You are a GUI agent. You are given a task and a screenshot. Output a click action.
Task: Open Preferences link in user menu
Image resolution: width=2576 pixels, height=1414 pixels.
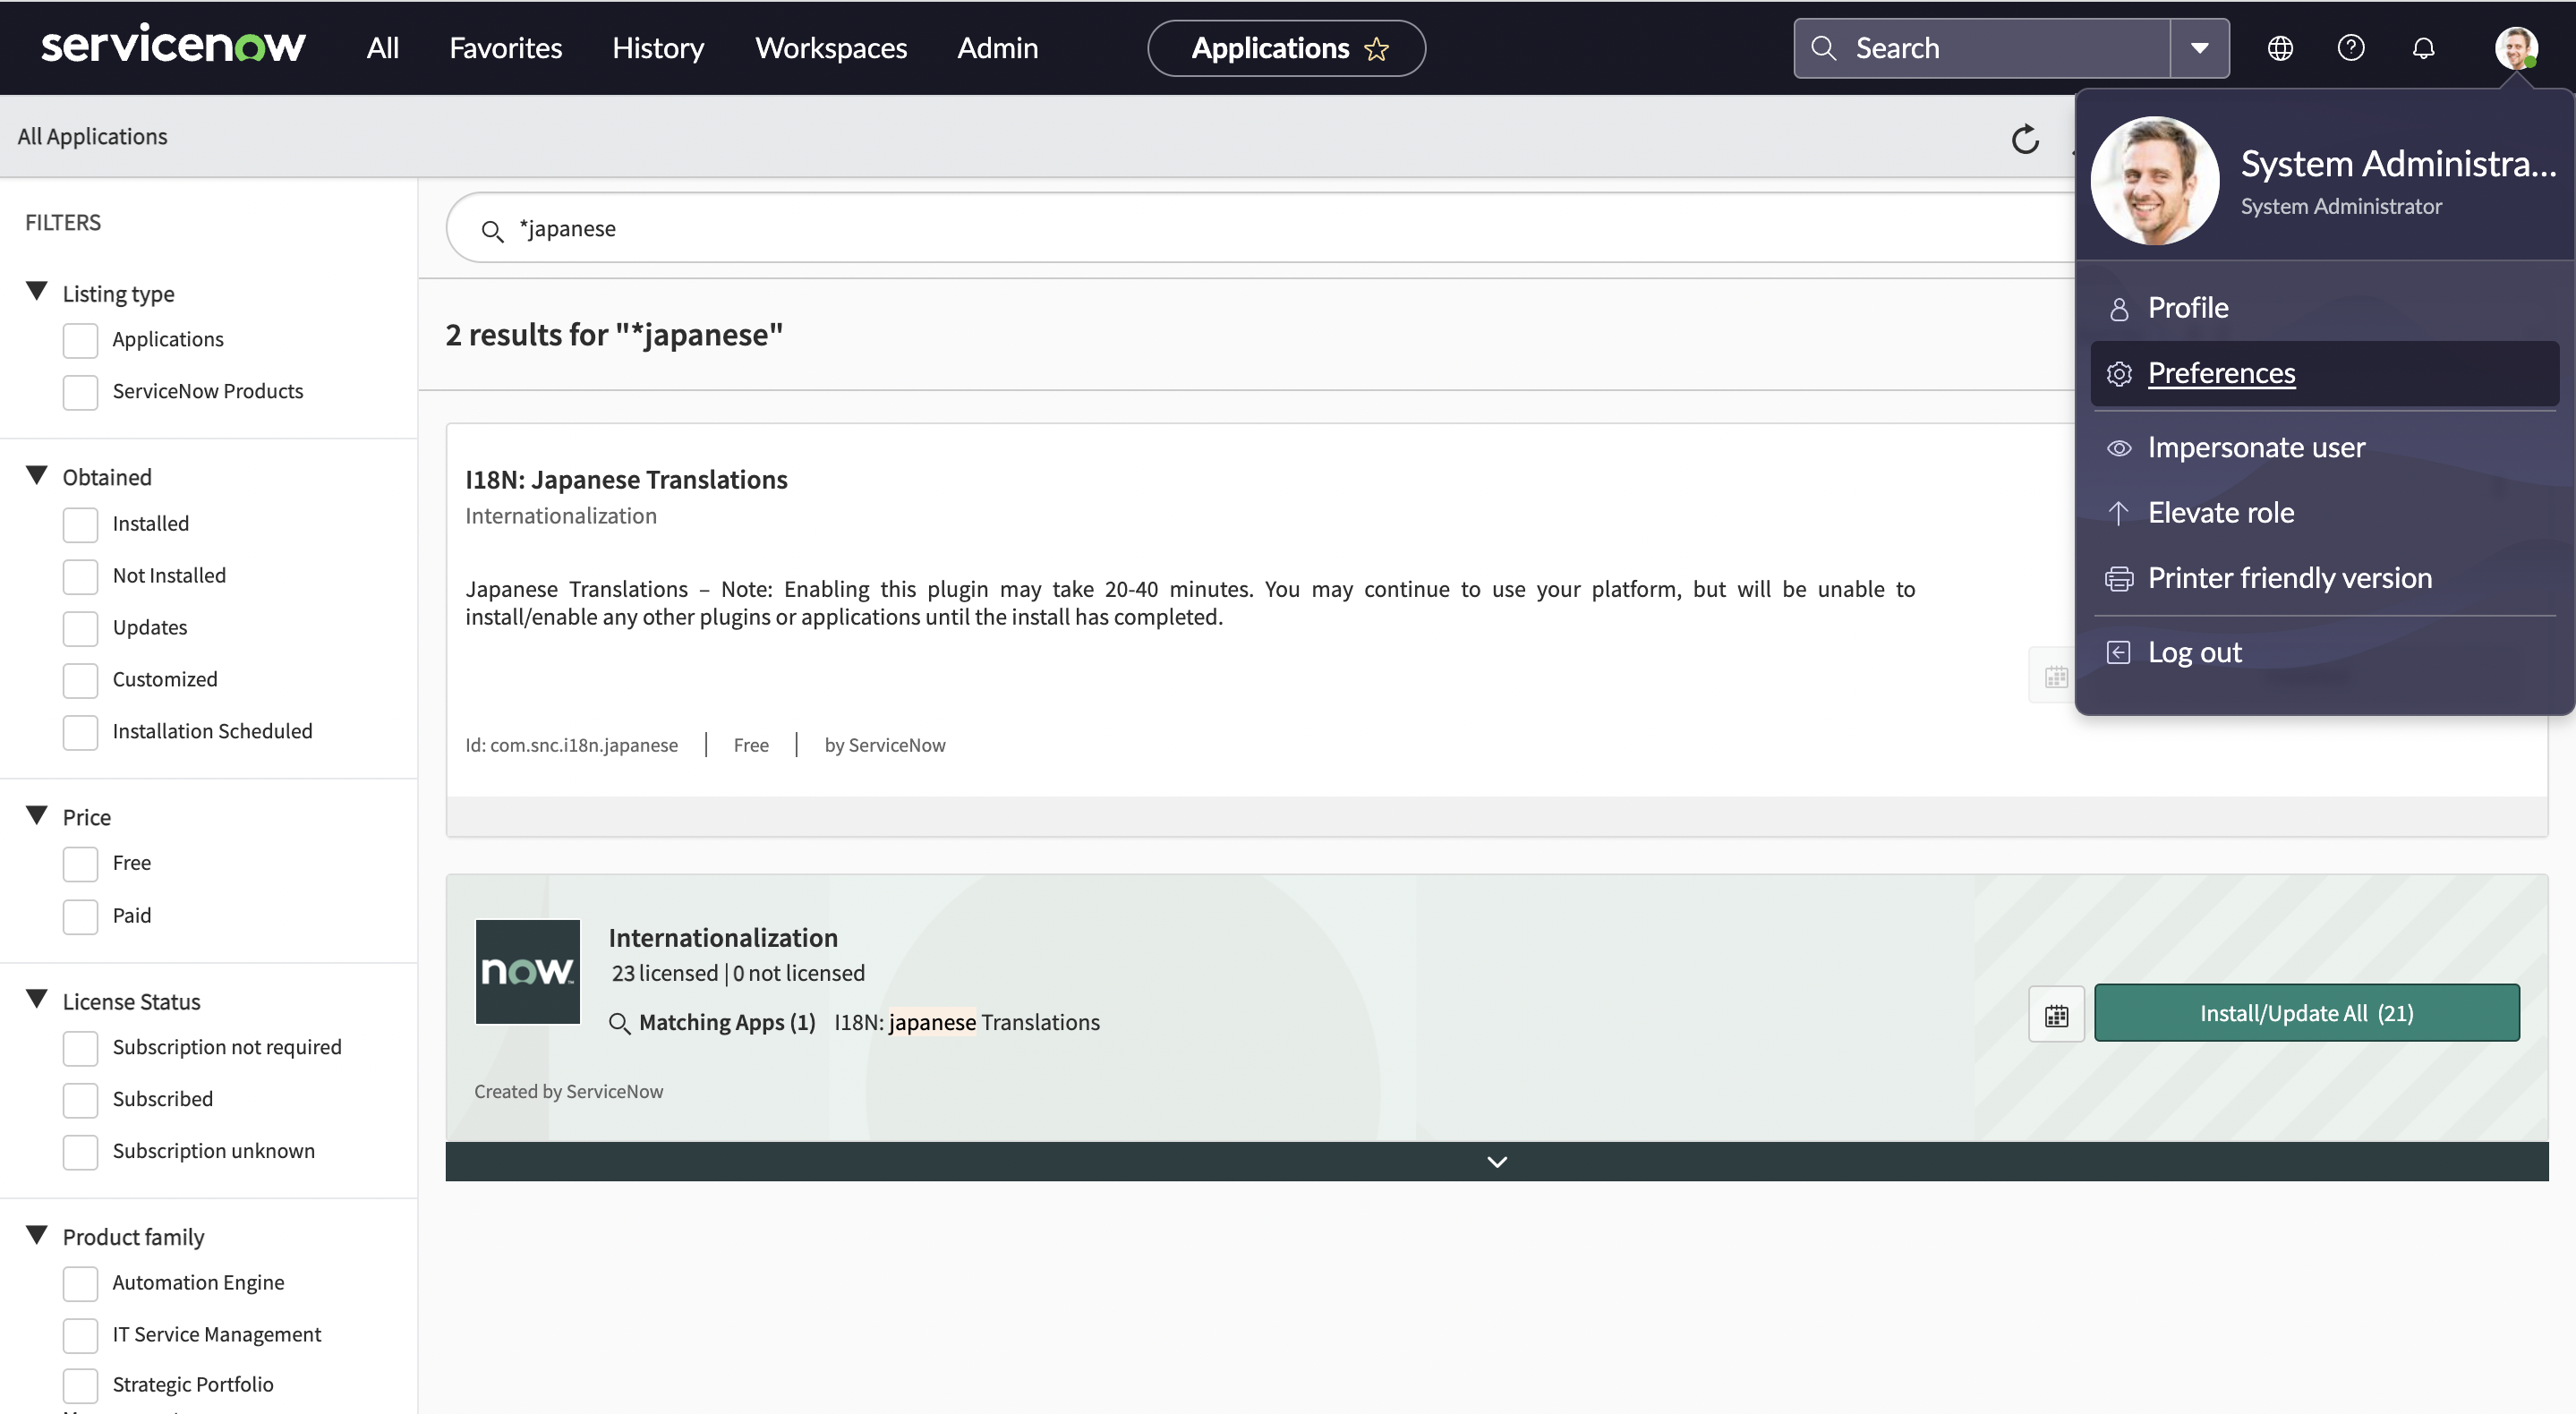2221,373
